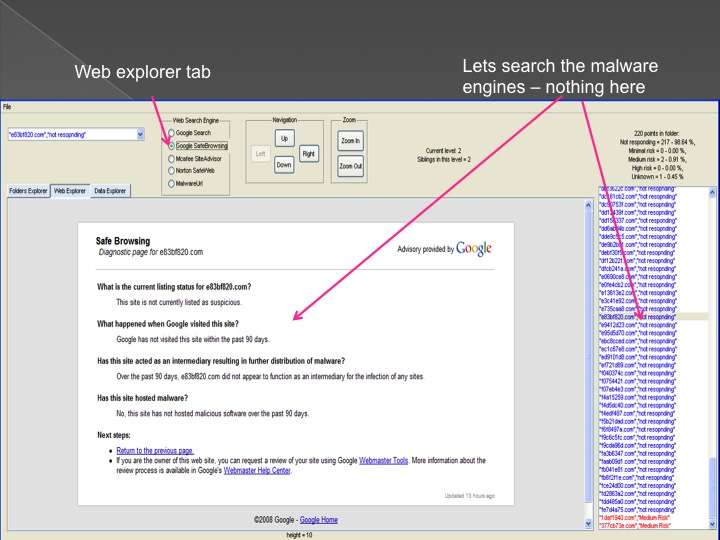The height and width of the screenshot is (540, 720).
Task: Click the Zoom Out button
Action: pyautogui.click(x=350, y=166)
